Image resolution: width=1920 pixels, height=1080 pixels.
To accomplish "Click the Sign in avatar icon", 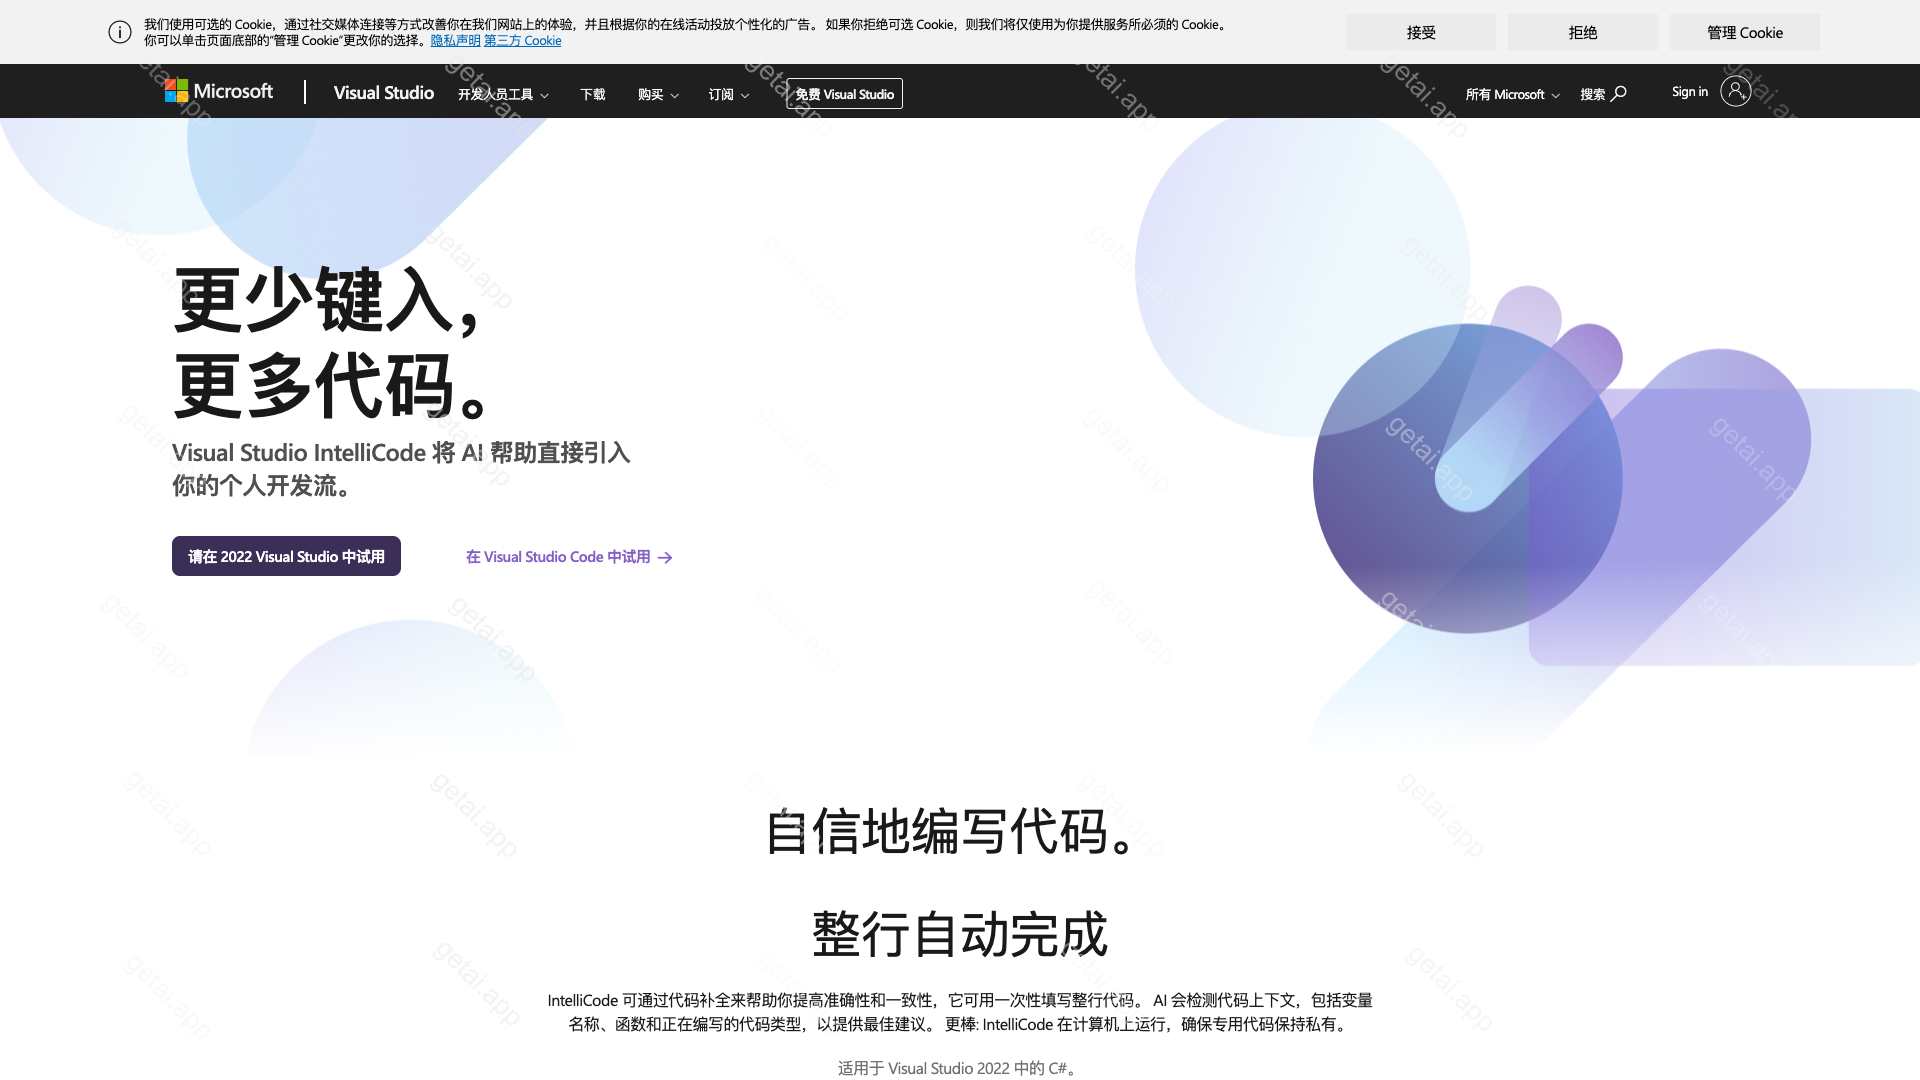I will click(1736, 92).
